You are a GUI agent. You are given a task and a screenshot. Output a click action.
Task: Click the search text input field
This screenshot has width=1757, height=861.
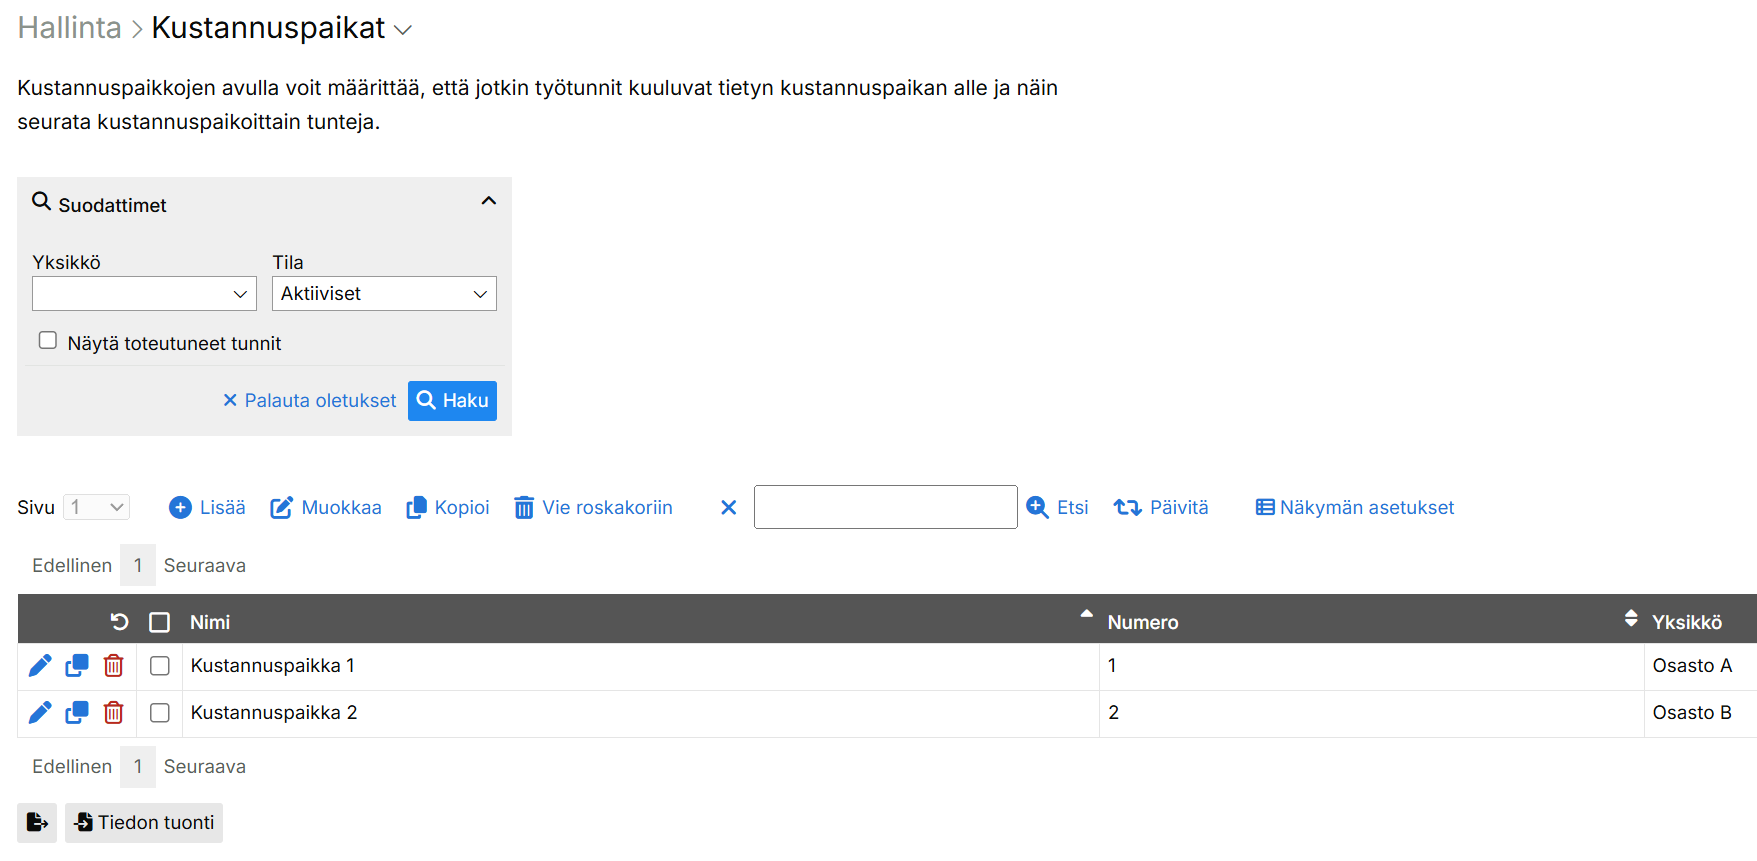(885, 508)
